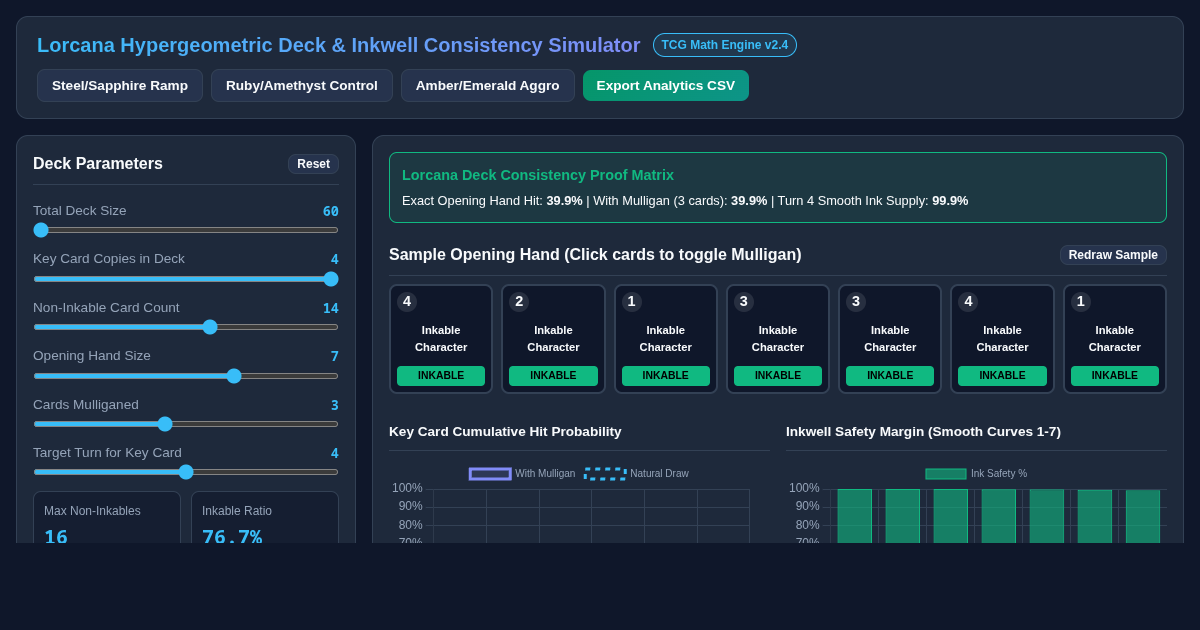Viewport: 1200px width, 630px height.
Task: Load the Steel/Sapphire Ramp preset
Action: point(120,85)
